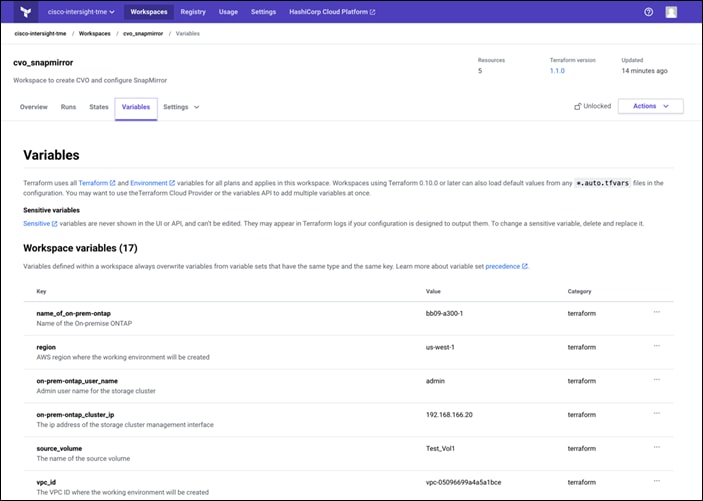Open actions menu for region row
The height and width of the screenshot is (501, 703).
pos(657,346)
